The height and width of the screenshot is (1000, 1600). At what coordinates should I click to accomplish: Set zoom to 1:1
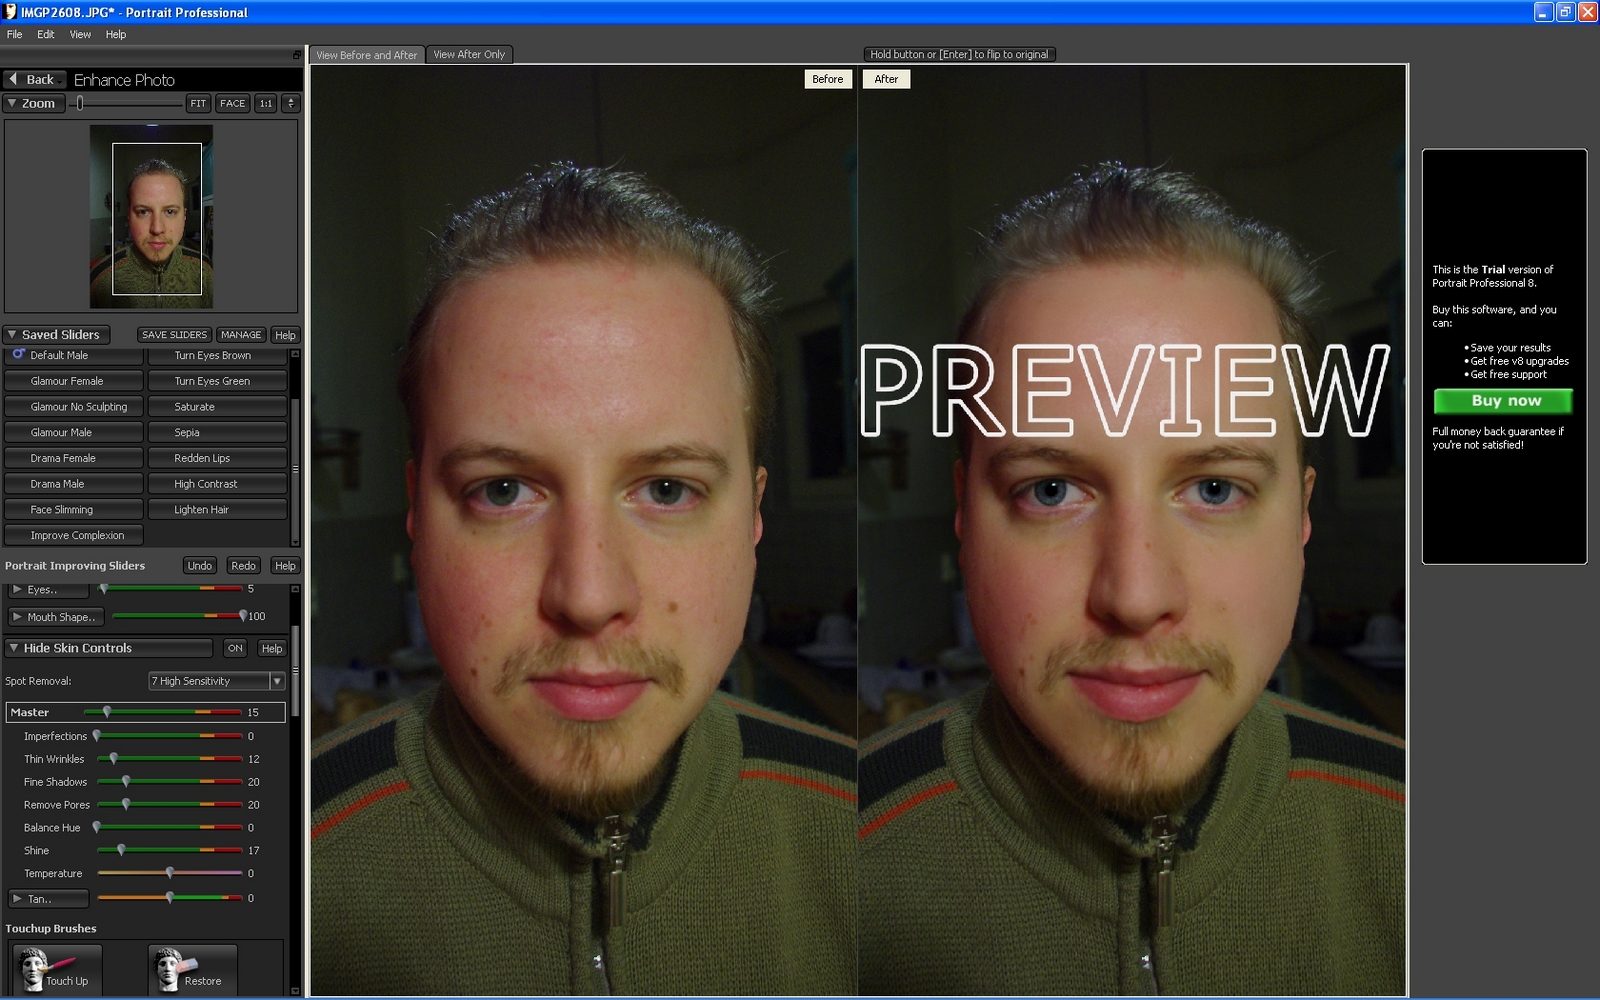click(266, 103)
